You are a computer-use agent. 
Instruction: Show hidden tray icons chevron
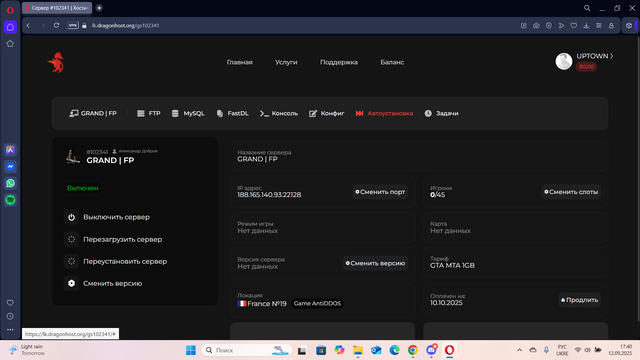(x=519, y=350)
